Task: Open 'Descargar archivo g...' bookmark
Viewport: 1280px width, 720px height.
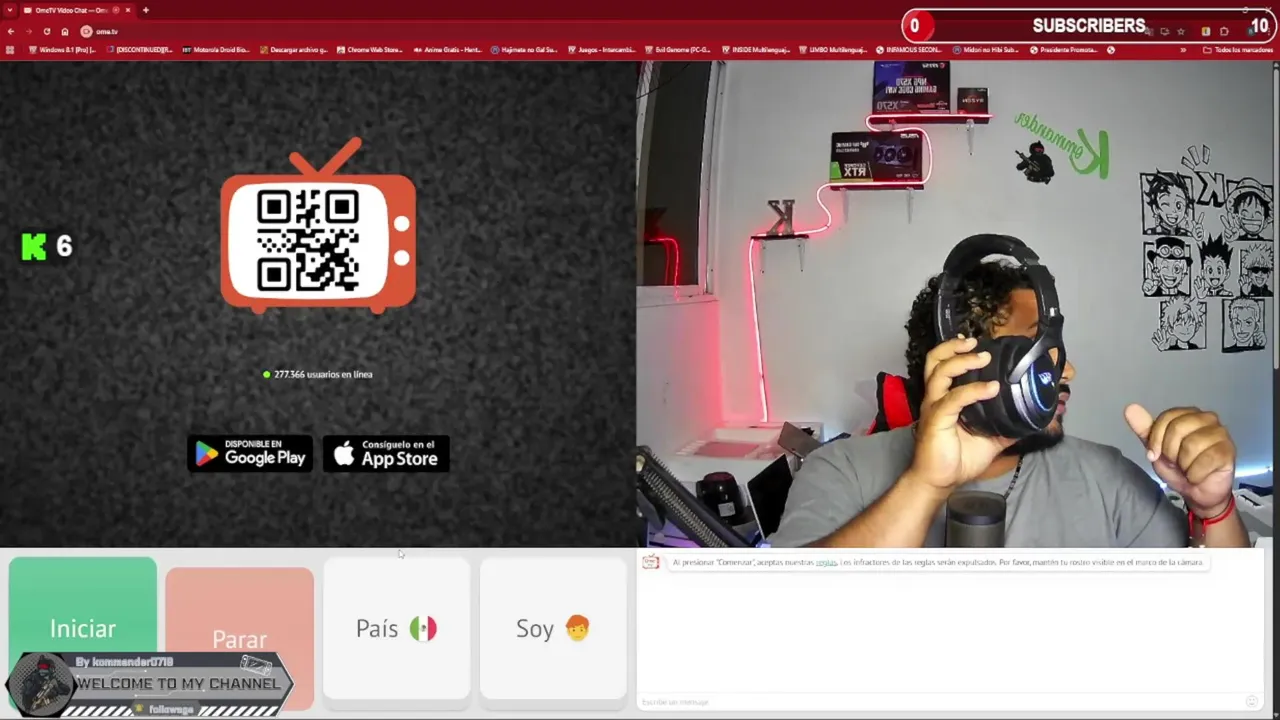Action: 292,50
